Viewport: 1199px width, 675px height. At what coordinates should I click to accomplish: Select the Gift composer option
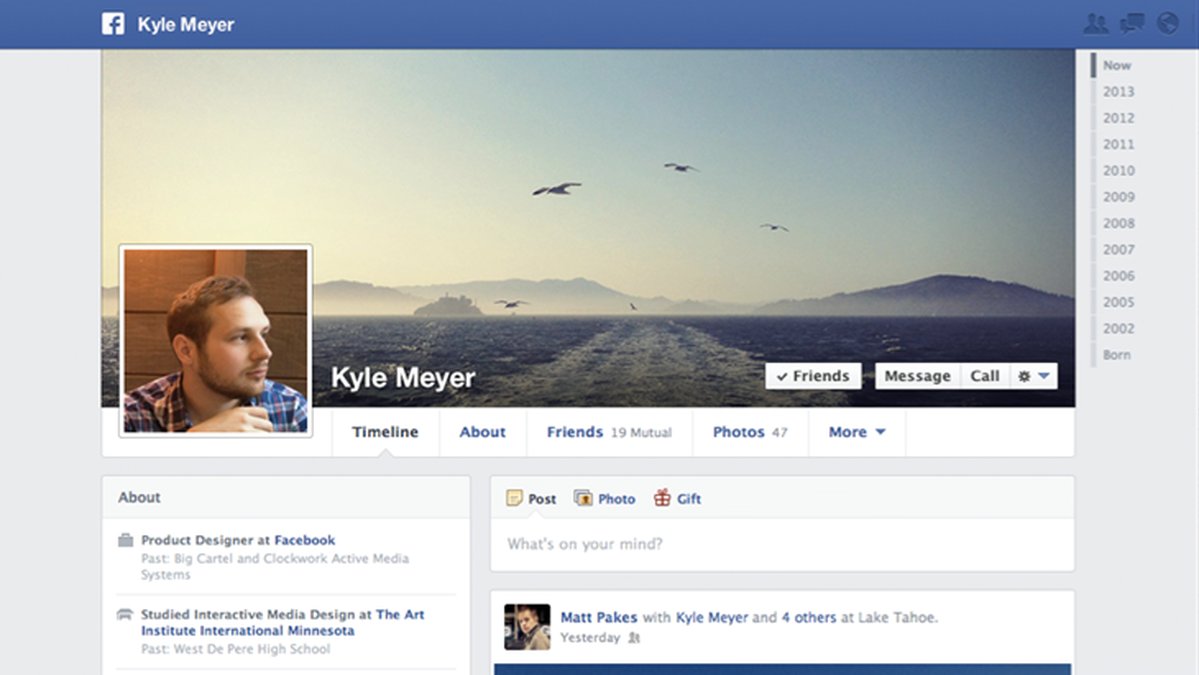pos(677,498)
